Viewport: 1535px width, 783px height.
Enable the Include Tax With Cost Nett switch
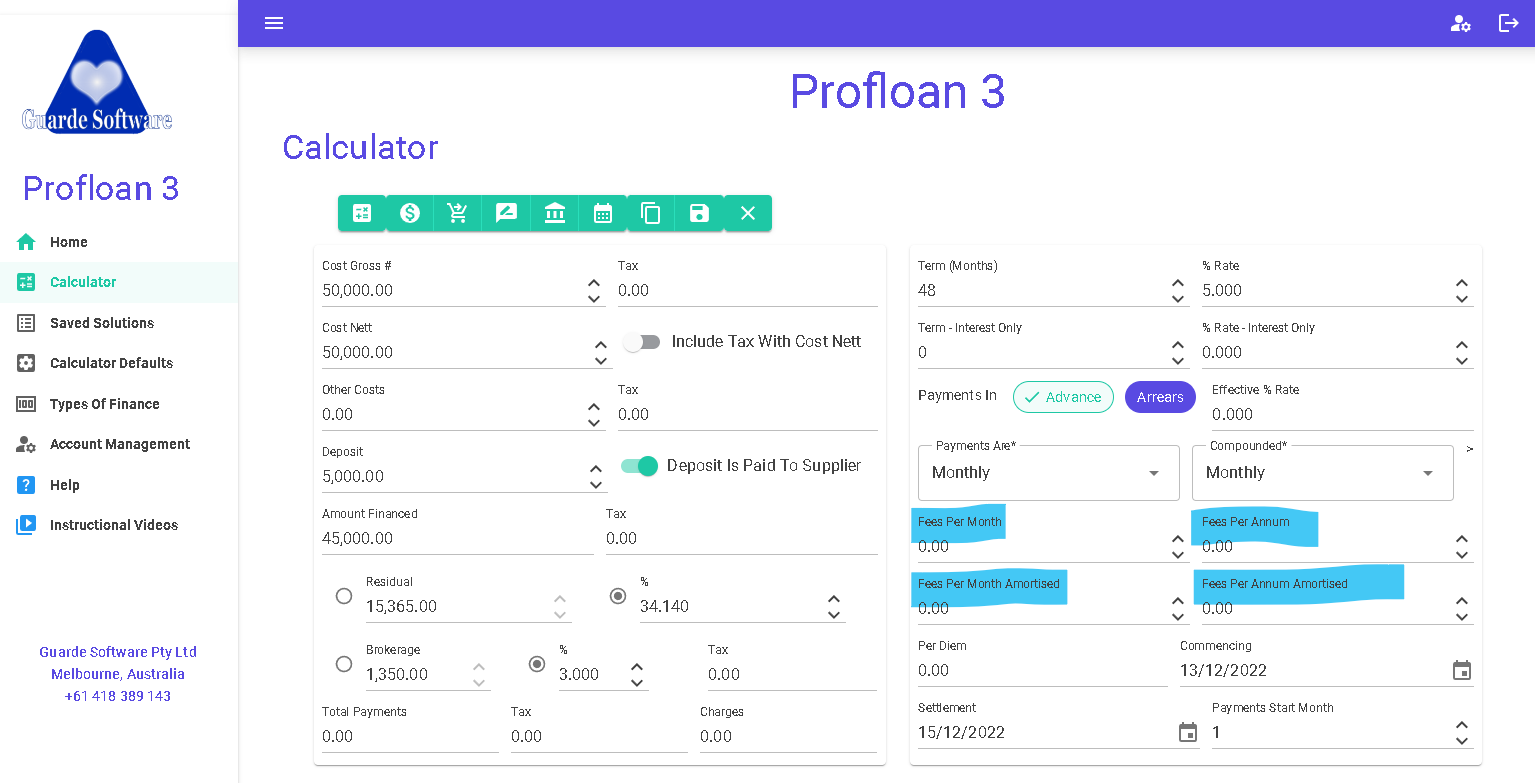coord(641,342)
